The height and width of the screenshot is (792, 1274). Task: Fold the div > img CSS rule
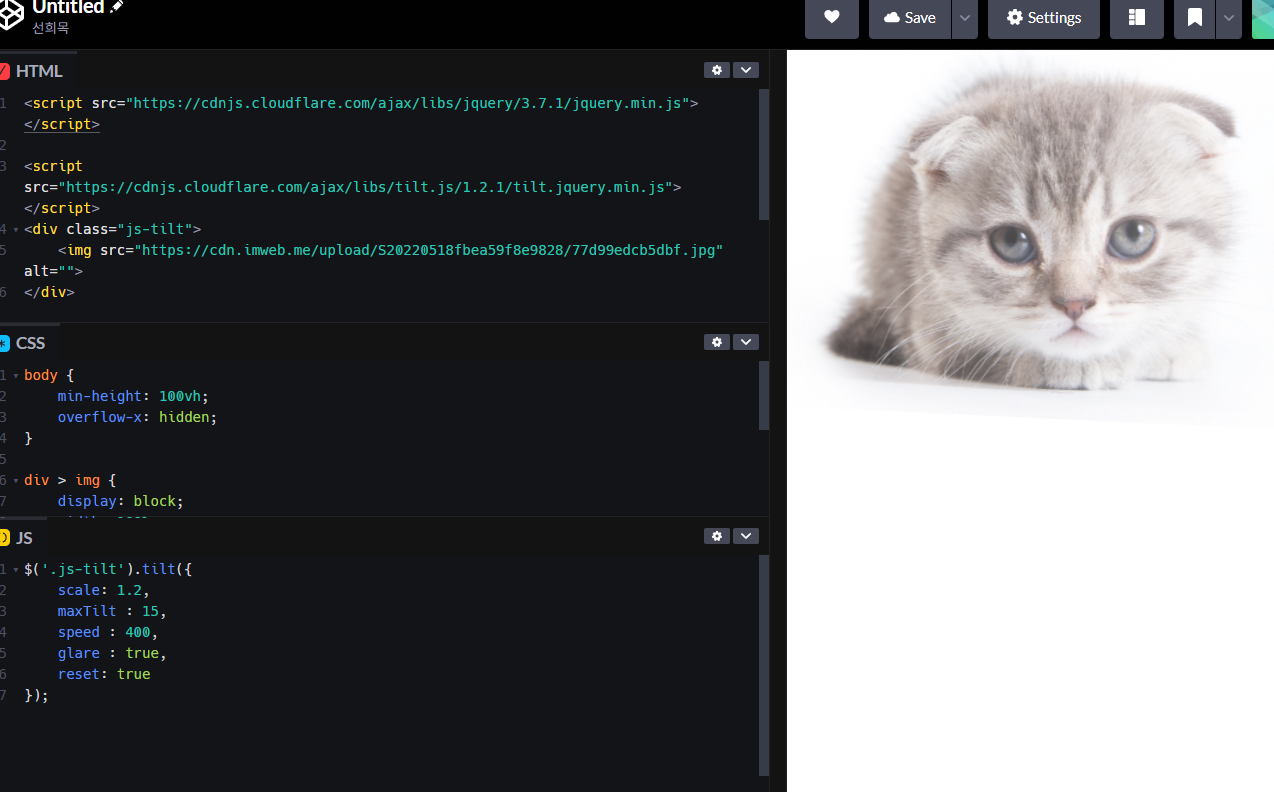(16, 481)
